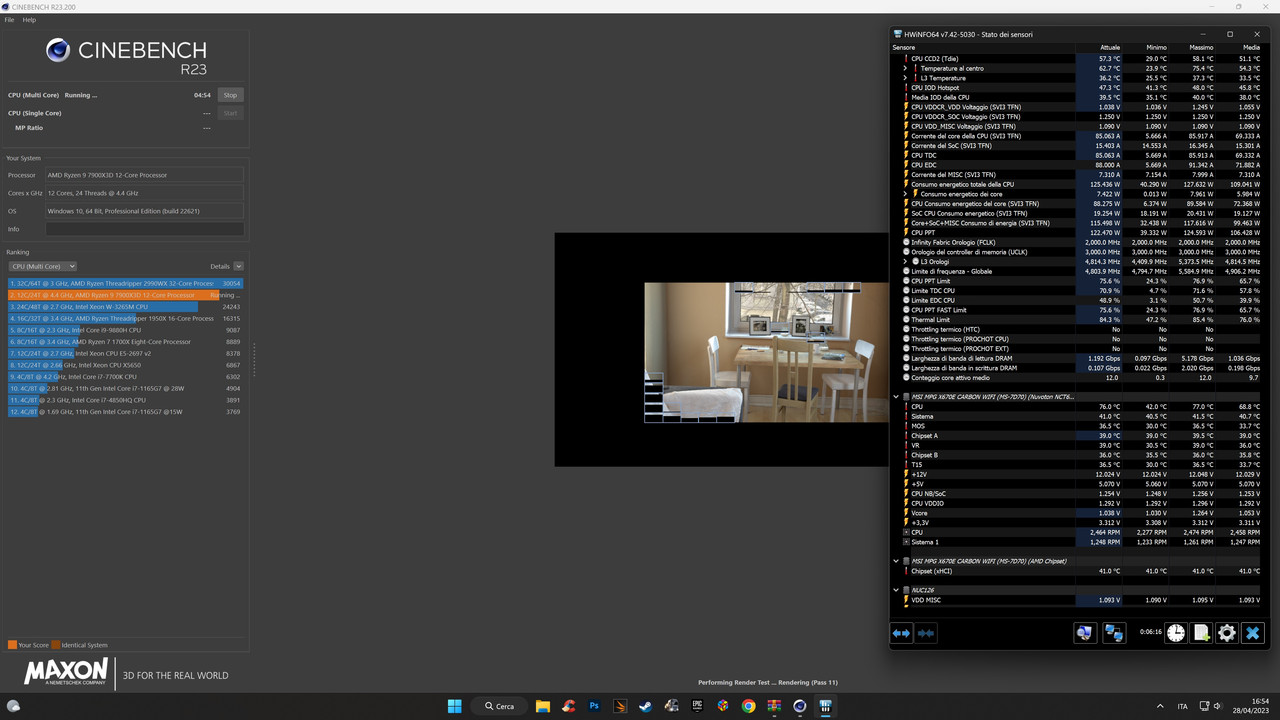Click Massimo column header
This screenshot has width=1280, height=720.
1201,47
